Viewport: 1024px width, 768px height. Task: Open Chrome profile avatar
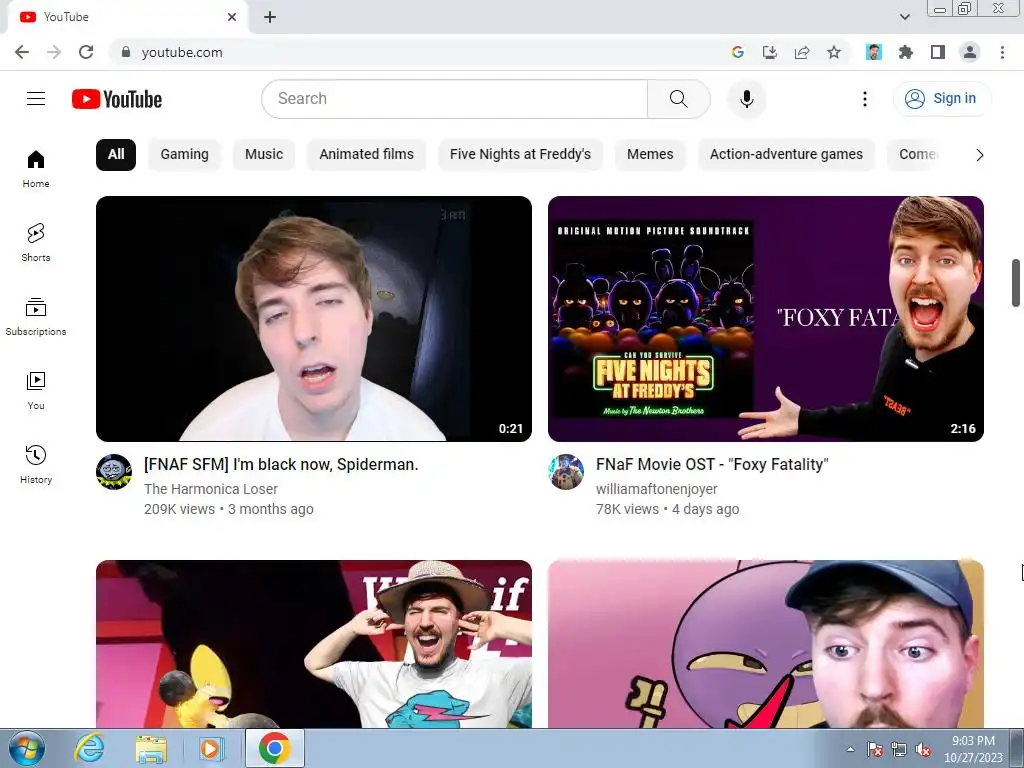(970, 52)
